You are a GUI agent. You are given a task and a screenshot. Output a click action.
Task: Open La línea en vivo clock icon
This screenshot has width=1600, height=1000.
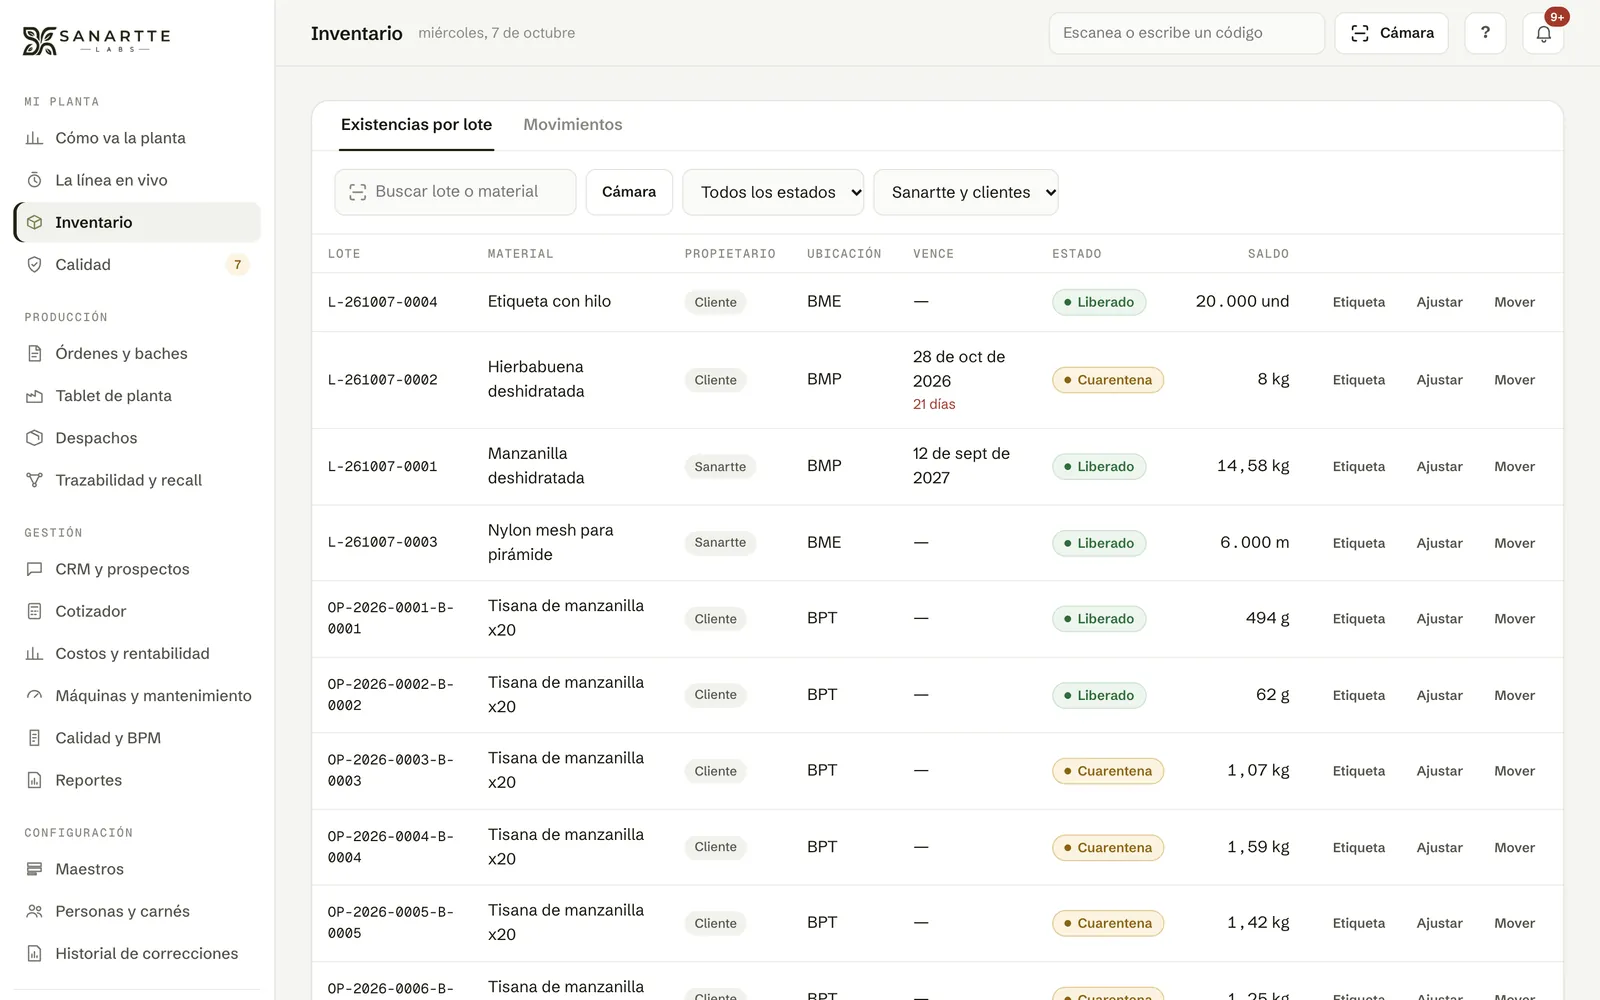(x=34, y=180)
